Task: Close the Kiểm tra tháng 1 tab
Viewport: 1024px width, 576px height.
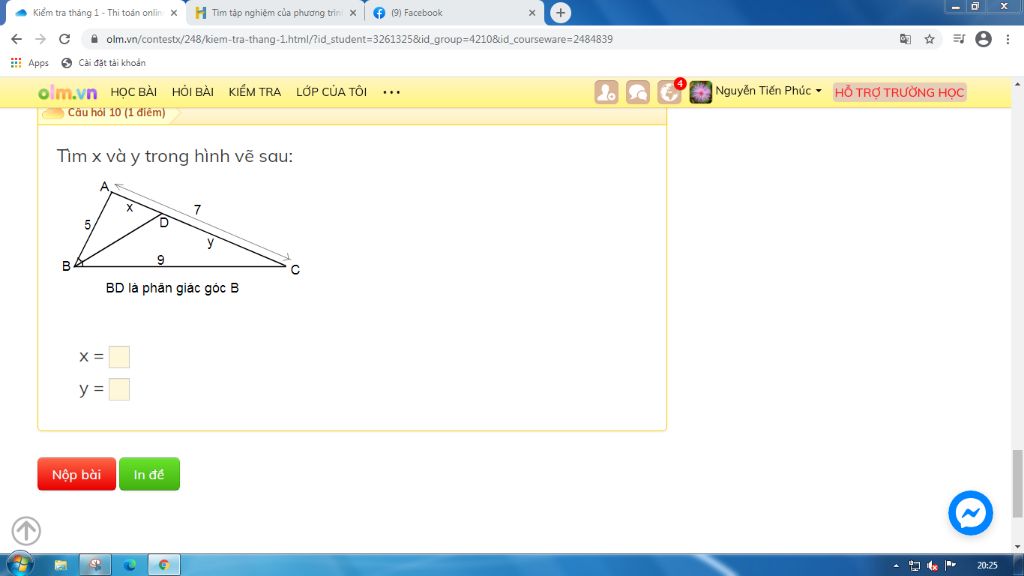Action: pos(174,12)
